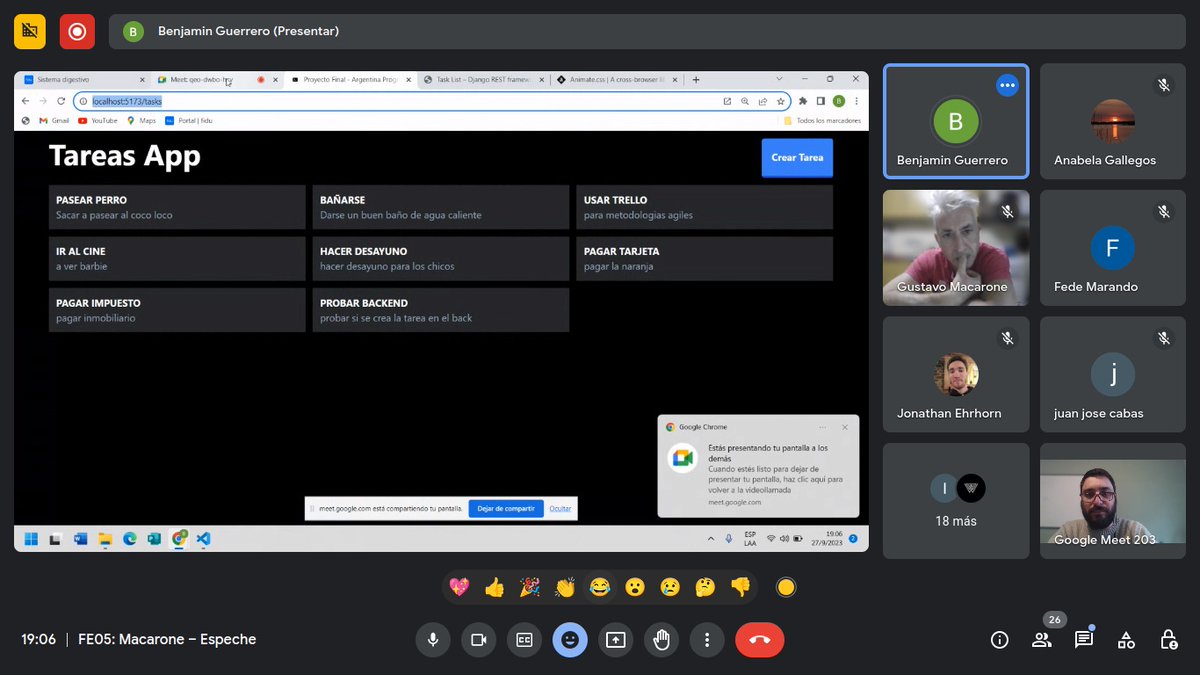The width and height of the screenshot is (1200, 675).
Task: Open the PROBAR BACKEND task card
Action: click(441, 310)
